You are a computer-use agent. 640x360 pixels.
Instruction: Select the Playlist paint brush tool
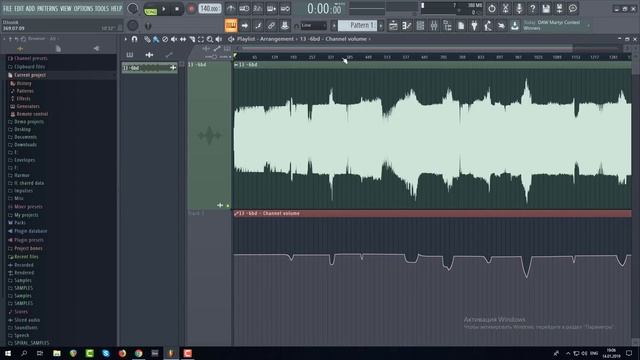coord(156,39)
